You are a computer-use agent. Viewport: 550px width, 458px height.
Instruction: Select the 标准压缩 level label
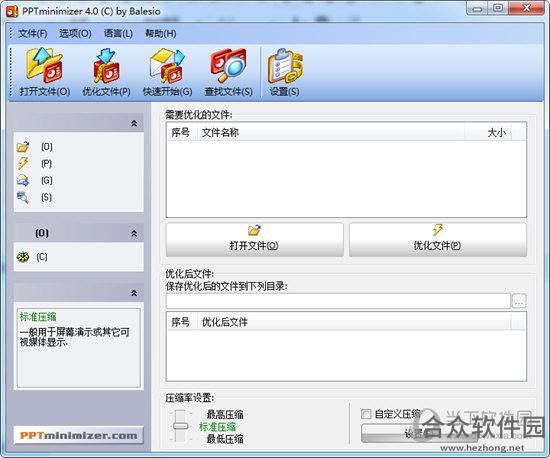(217, 427)
